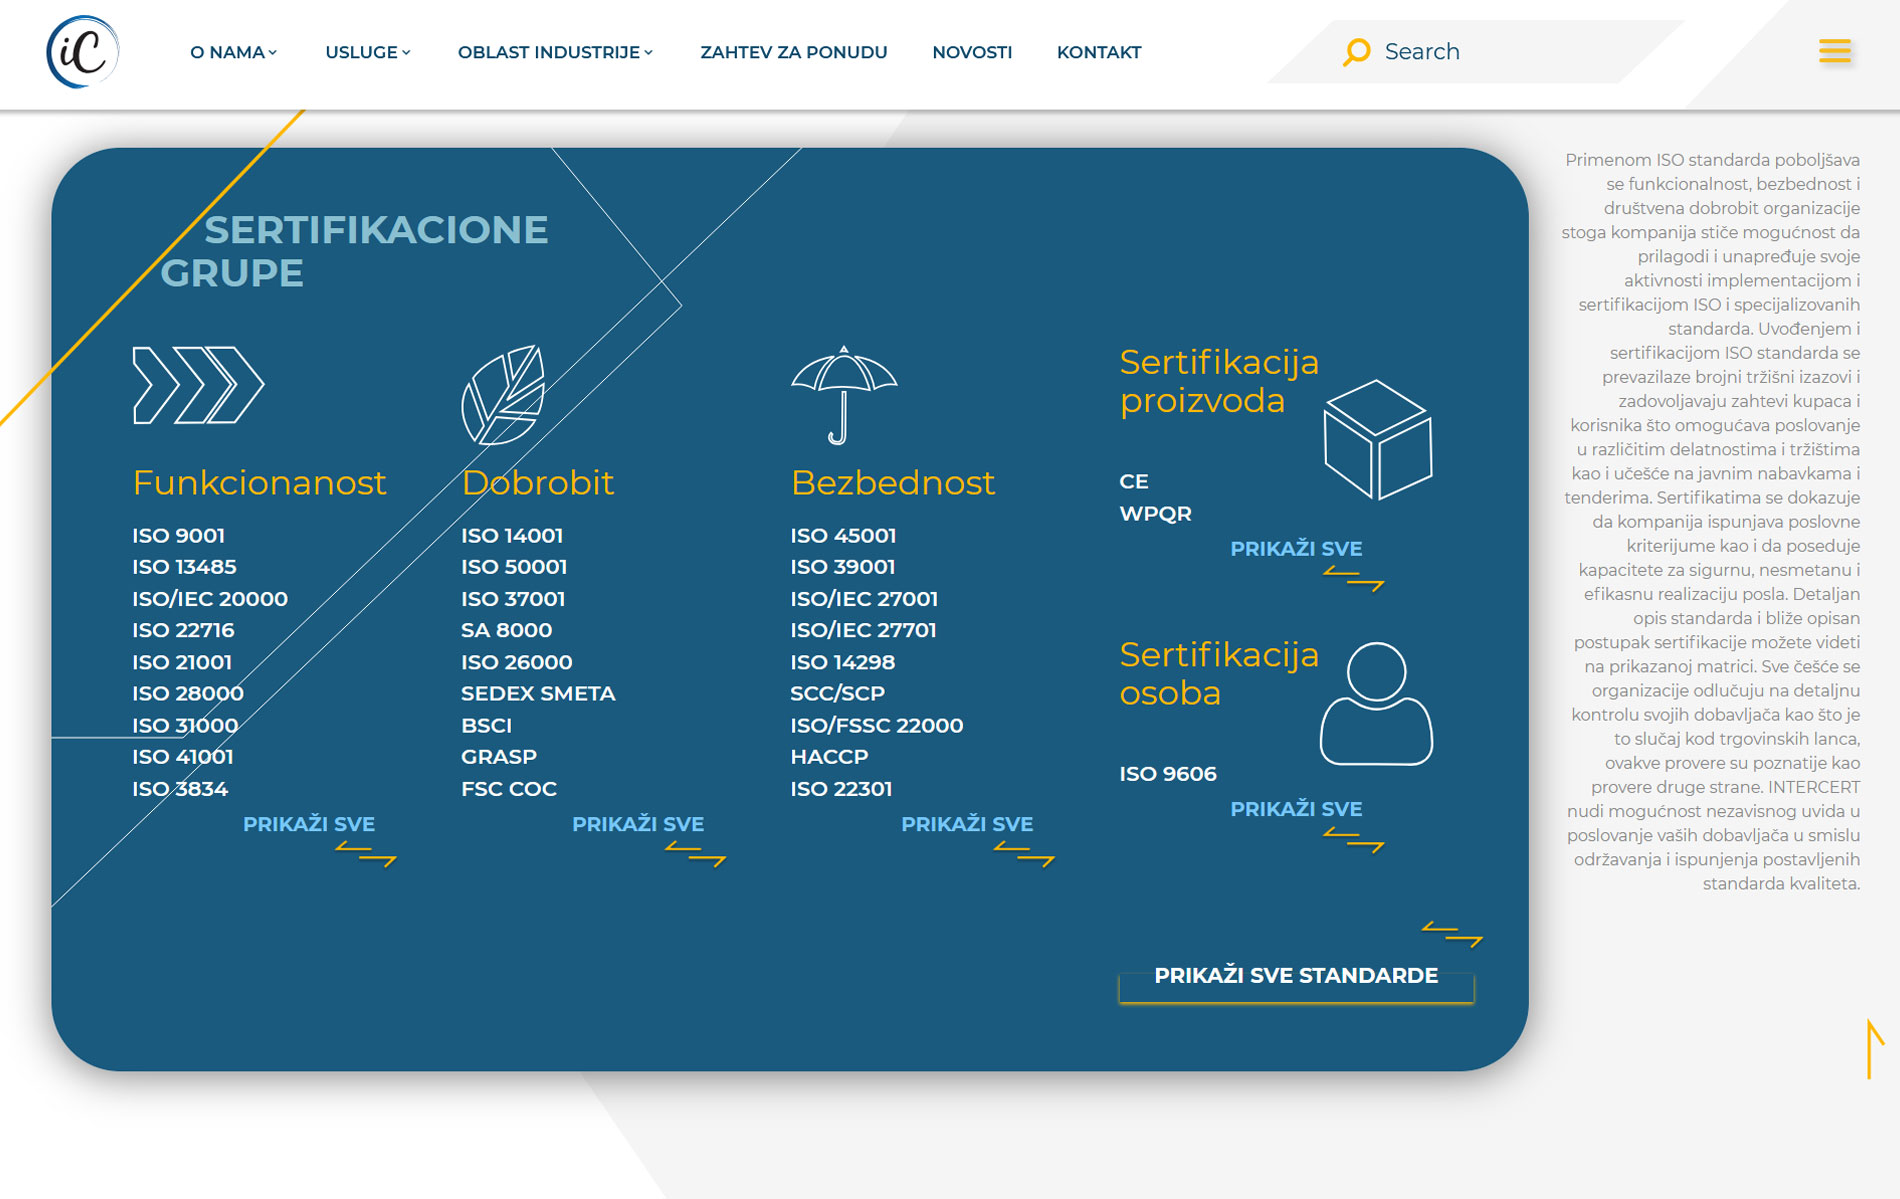1900x1199 pixels.
Task: Click the iC logo in header
Action: coord(83,52)
